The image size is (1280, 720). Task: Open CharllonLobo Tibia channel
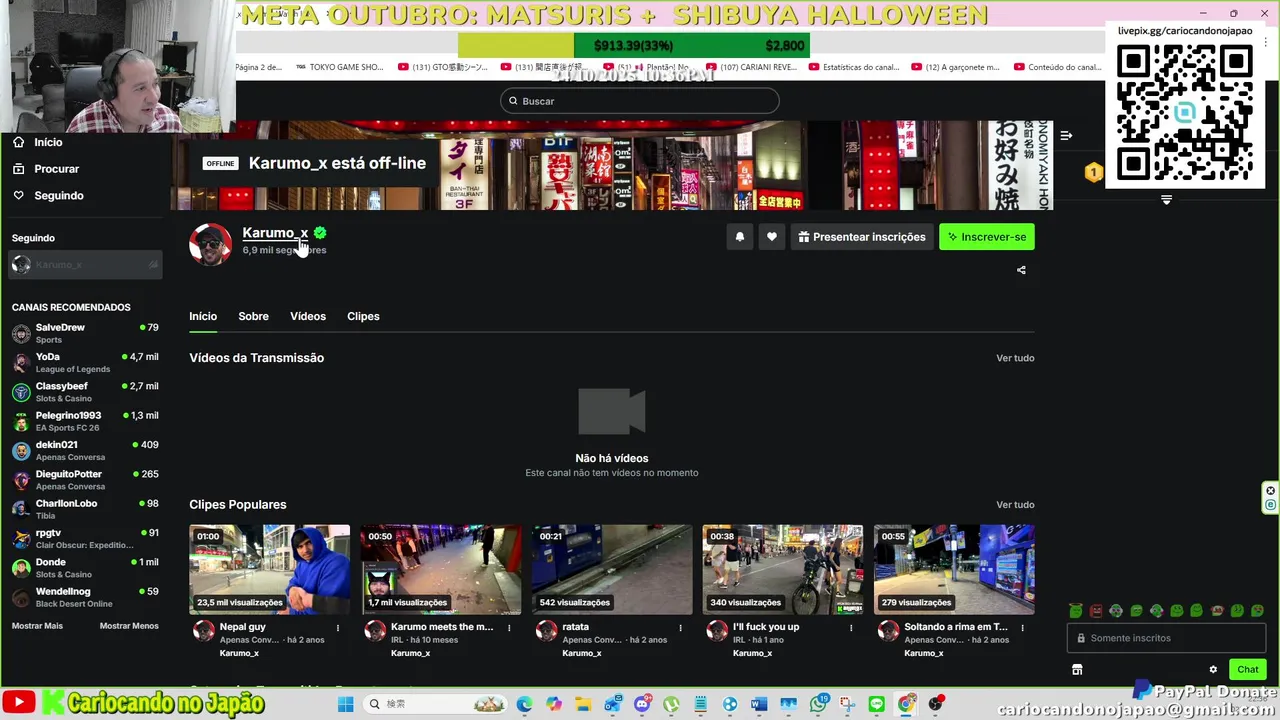pyautogui.click(x=85, y=509)
